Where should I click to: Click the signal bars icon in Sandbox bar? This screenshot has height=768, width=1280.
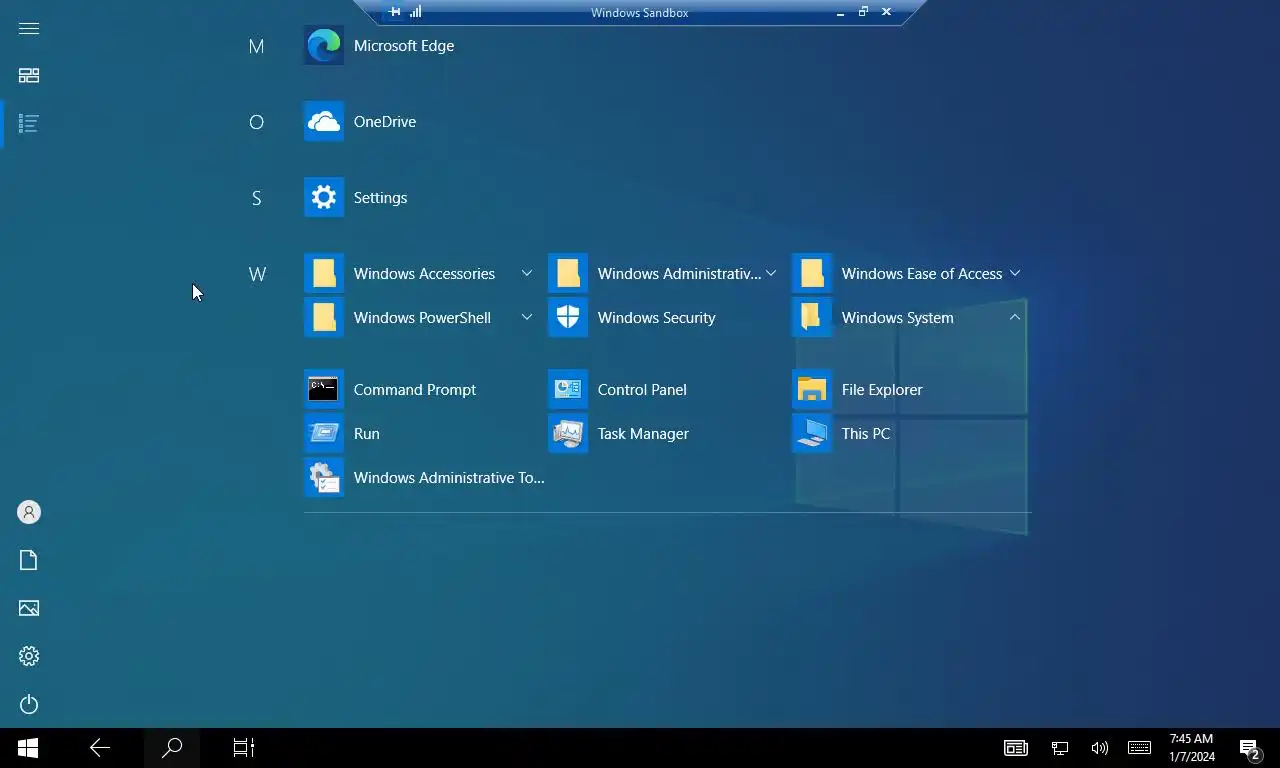416,12
